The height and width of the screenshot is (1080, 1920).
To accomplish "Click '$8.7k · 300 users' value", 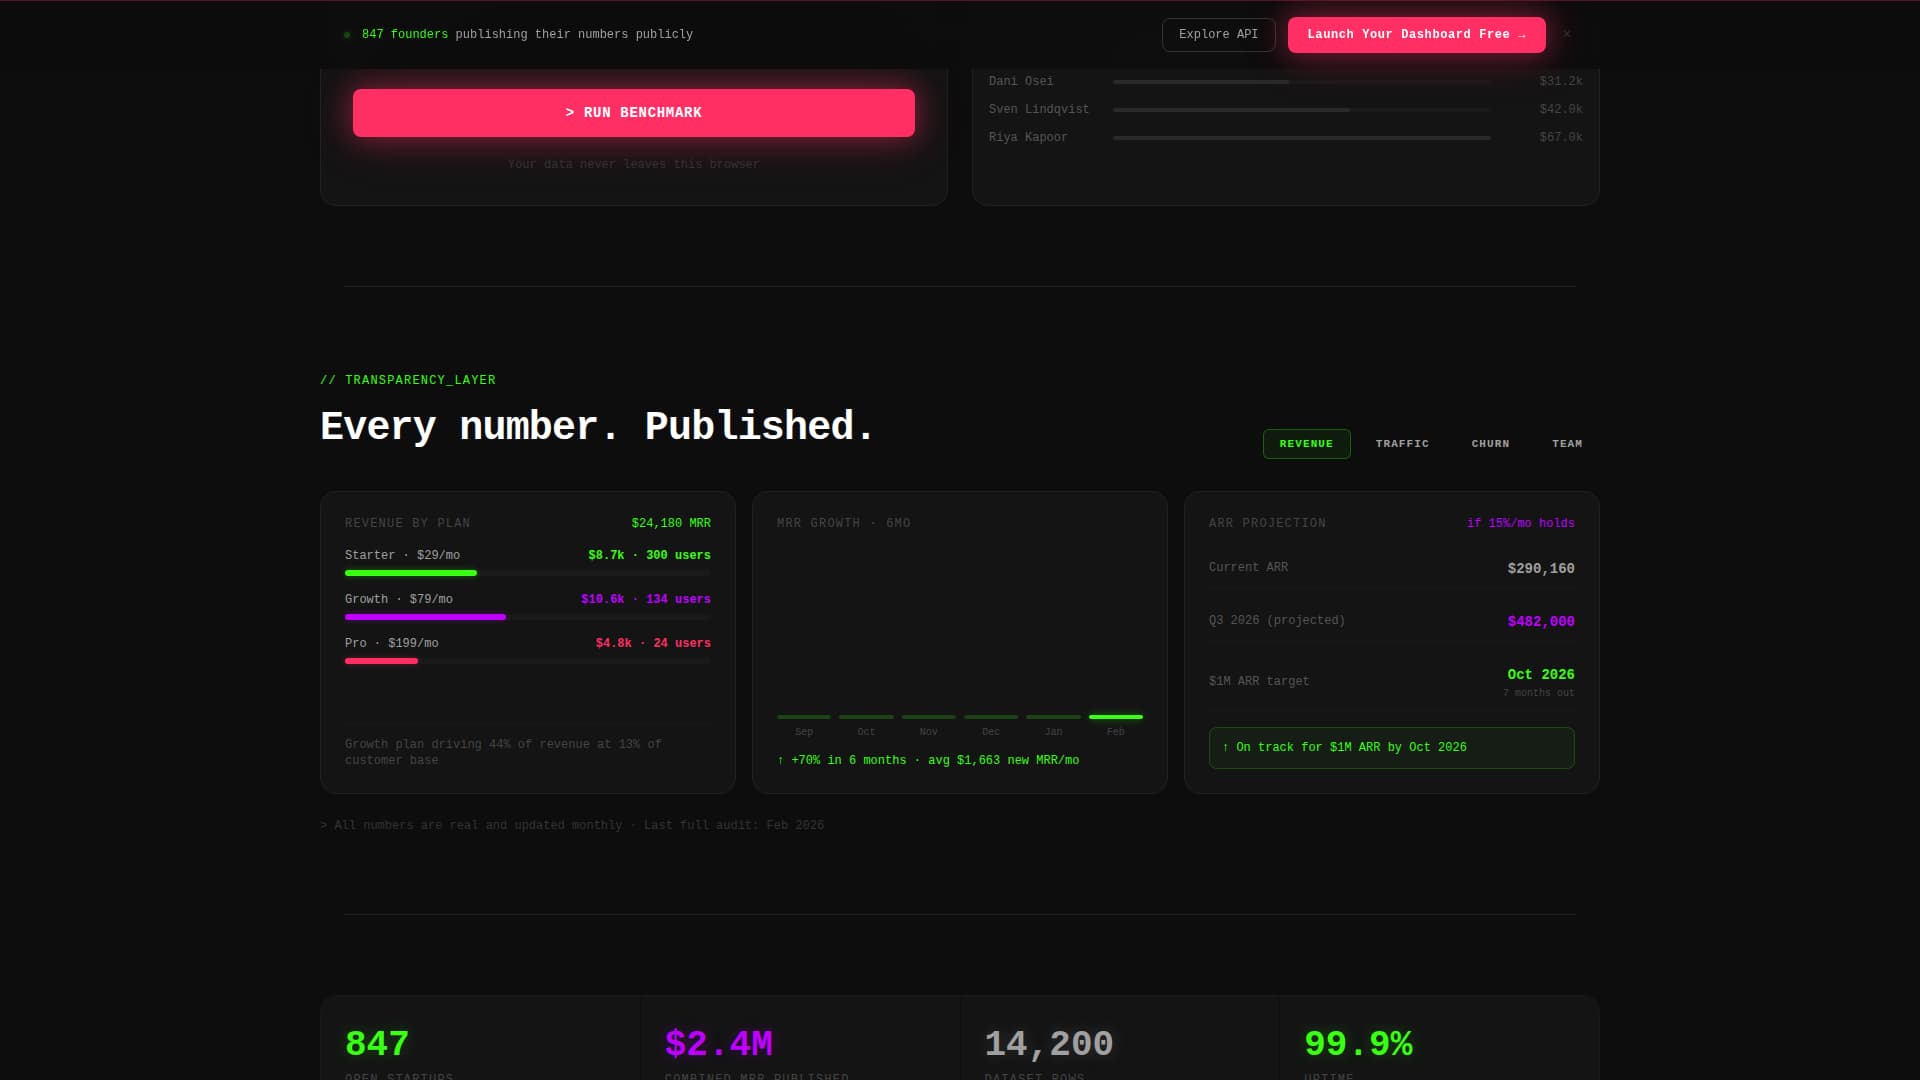I will 649,555.
